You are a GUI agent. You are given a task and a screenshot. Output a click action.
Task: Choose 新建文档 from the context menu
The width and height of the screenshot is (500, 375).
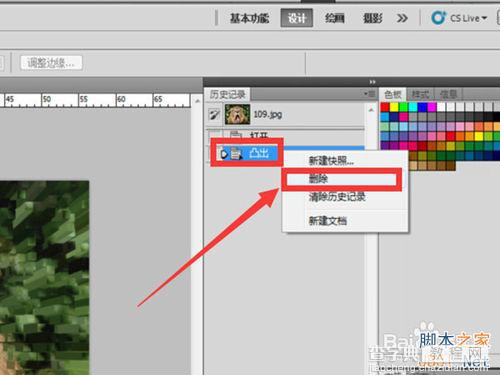coord(328,221)
